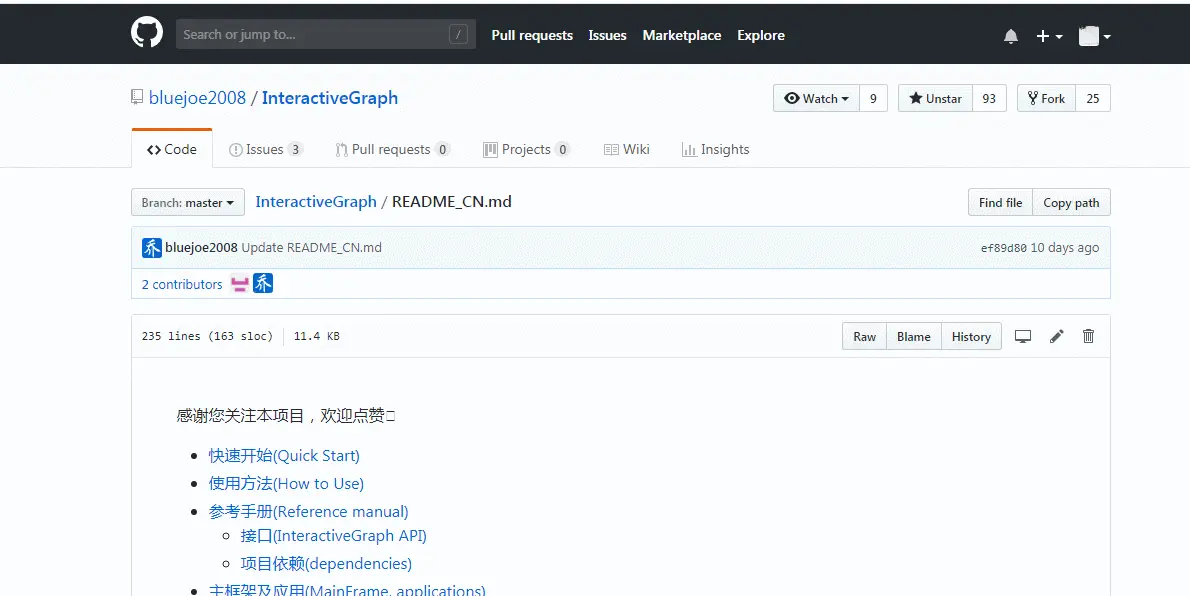Viewport: 1190px width, 596px height.
Task: View the 93 stargazers count
Action: [x=989, y=98]
